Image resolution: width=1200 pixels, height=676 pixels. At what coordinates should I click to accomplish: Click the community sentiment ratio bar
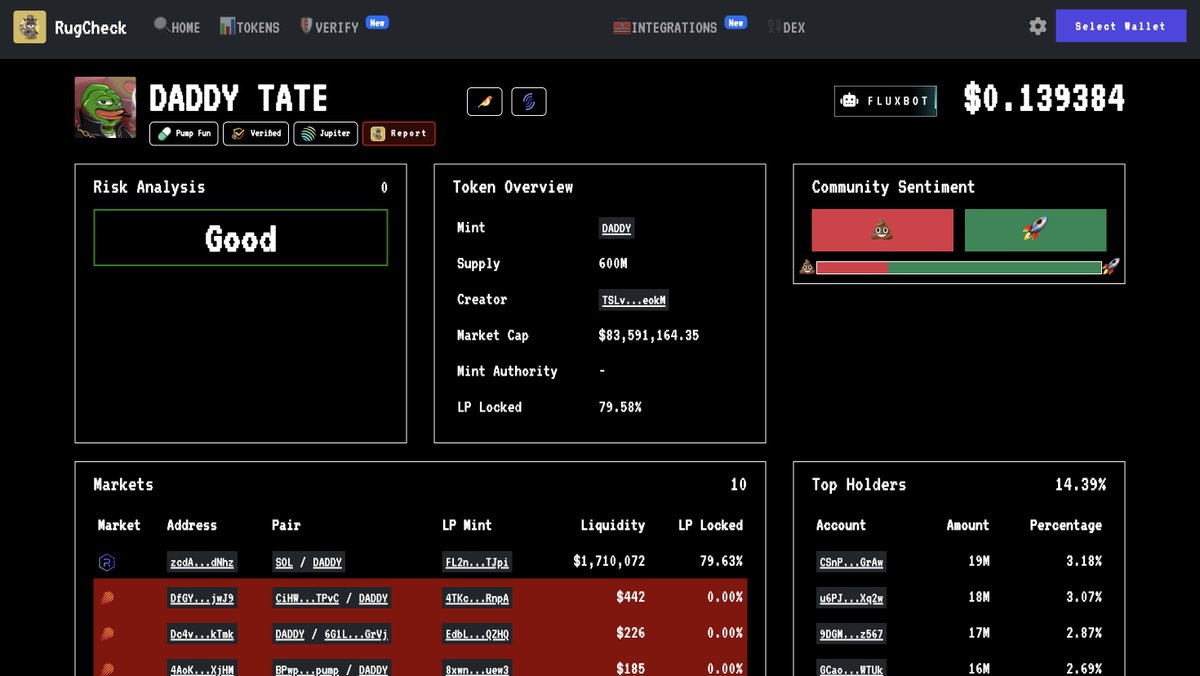(959, 267)
